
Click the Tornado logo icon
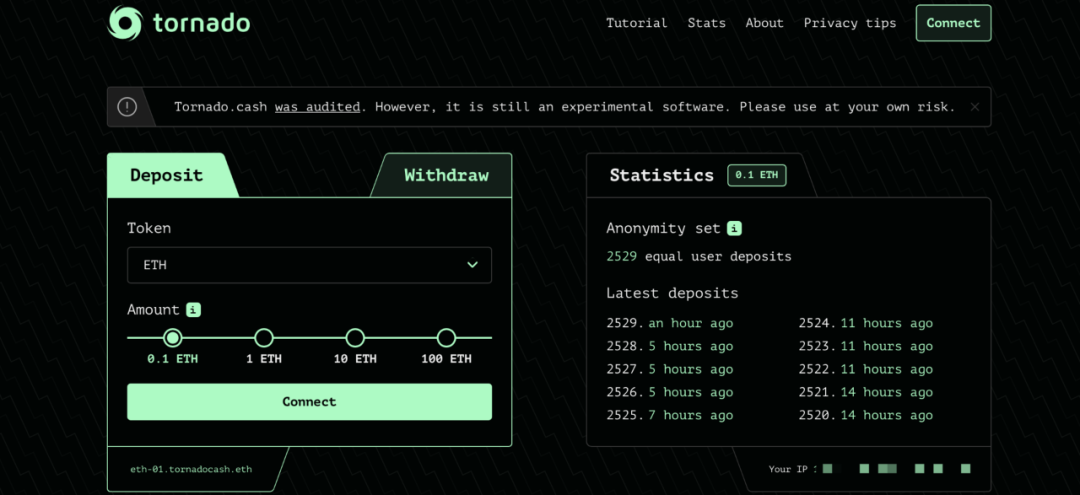126,22
